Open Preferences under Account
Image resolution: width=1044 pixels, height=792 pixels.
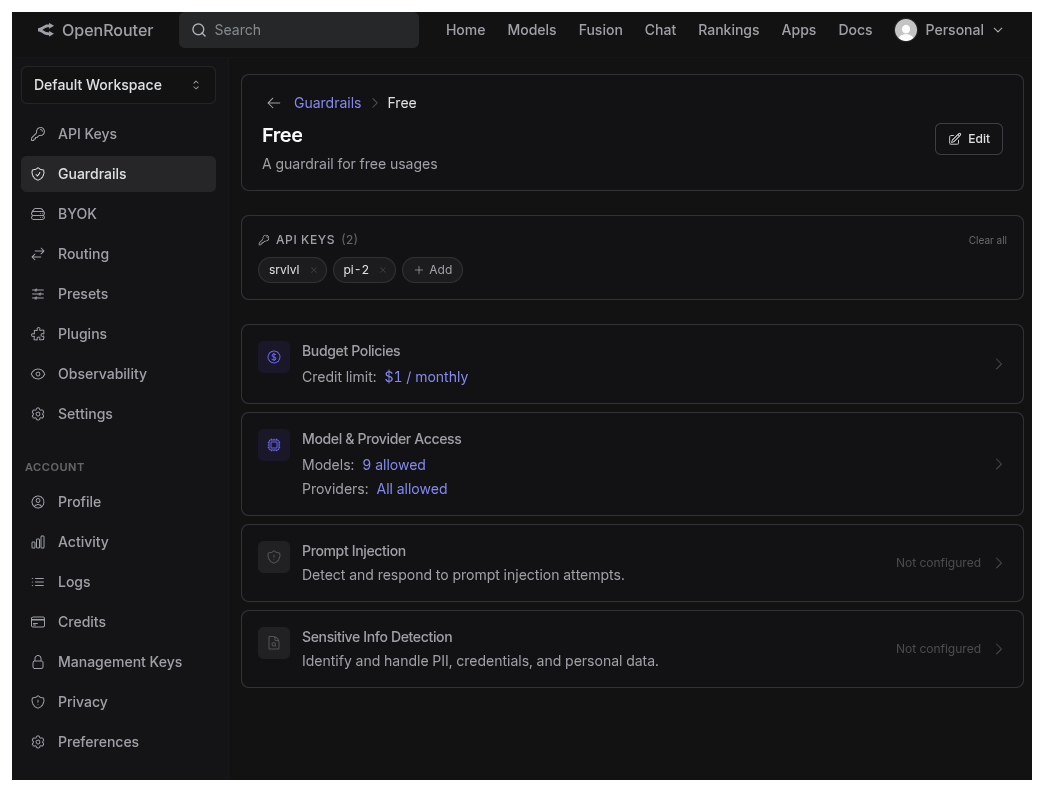point(119,741)
